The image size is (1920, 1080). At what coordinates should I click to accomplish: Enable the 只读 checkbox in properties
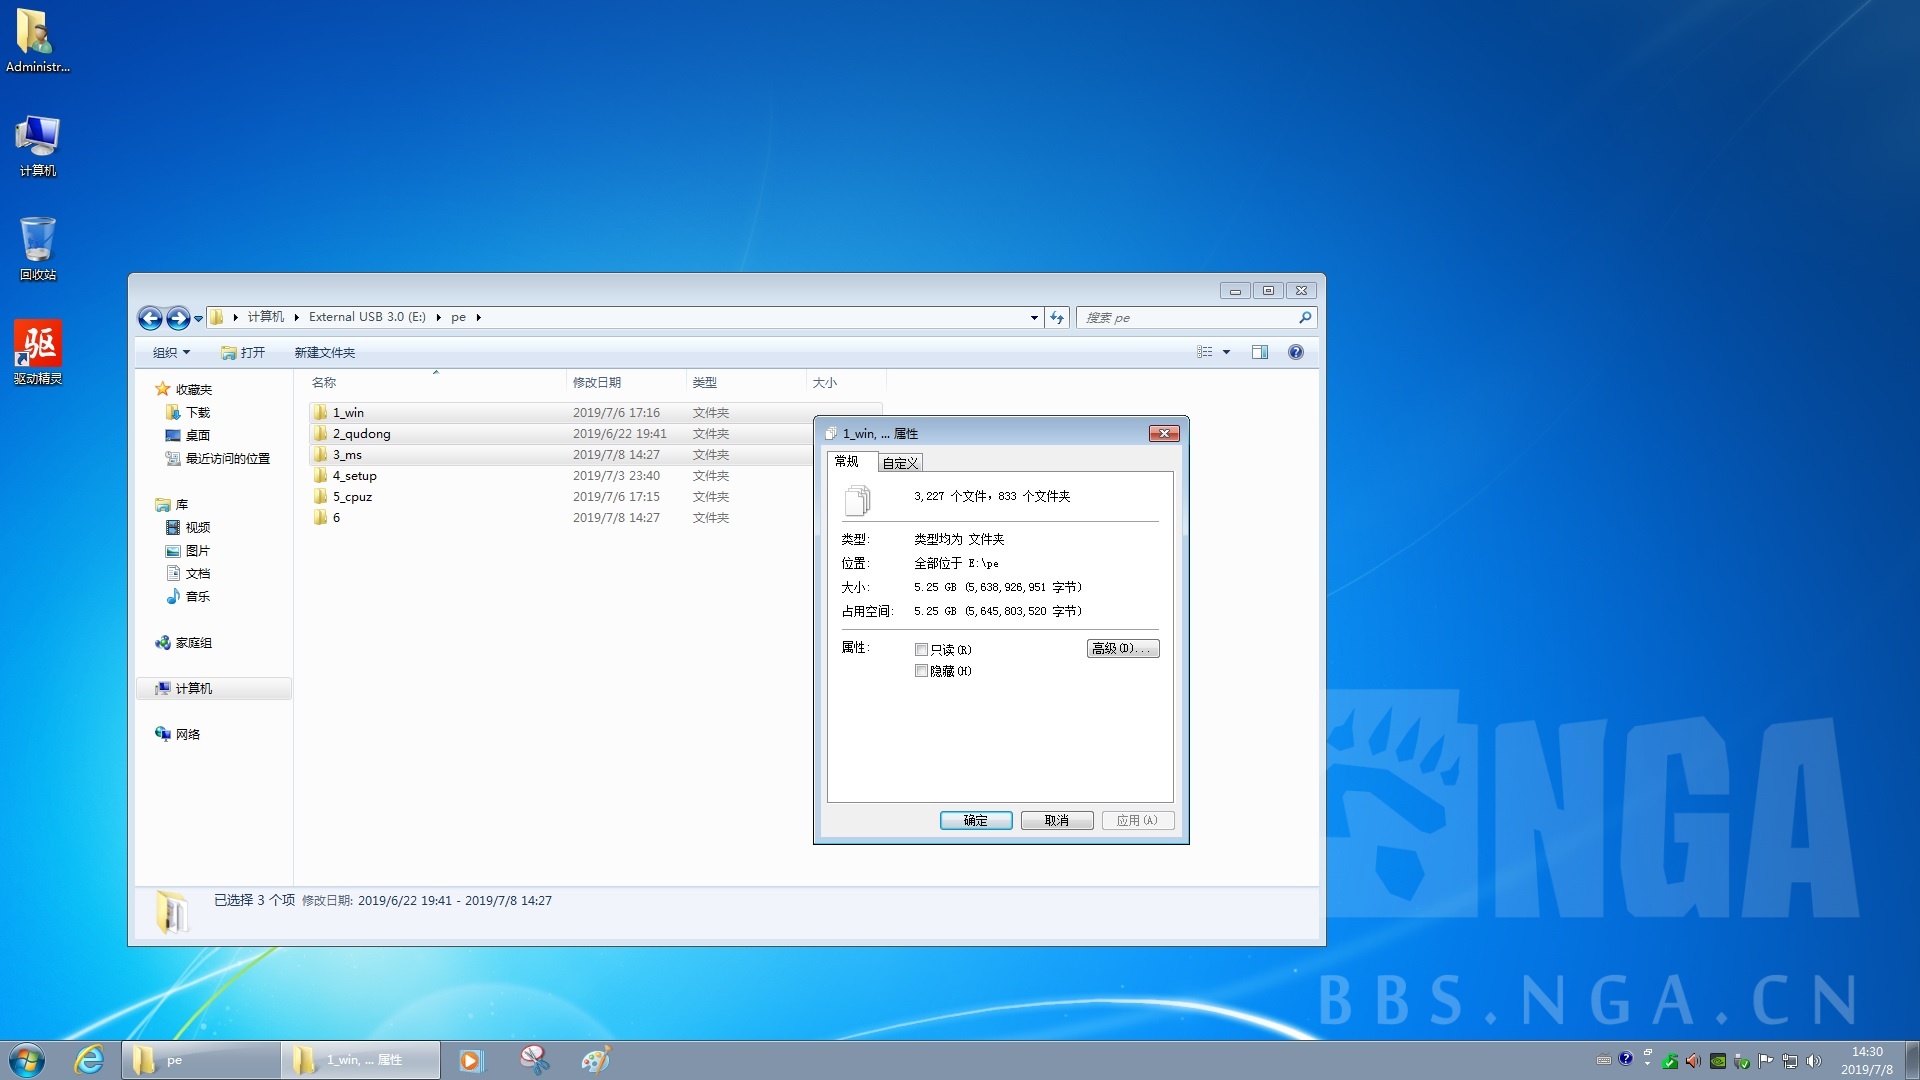(922, 649)
